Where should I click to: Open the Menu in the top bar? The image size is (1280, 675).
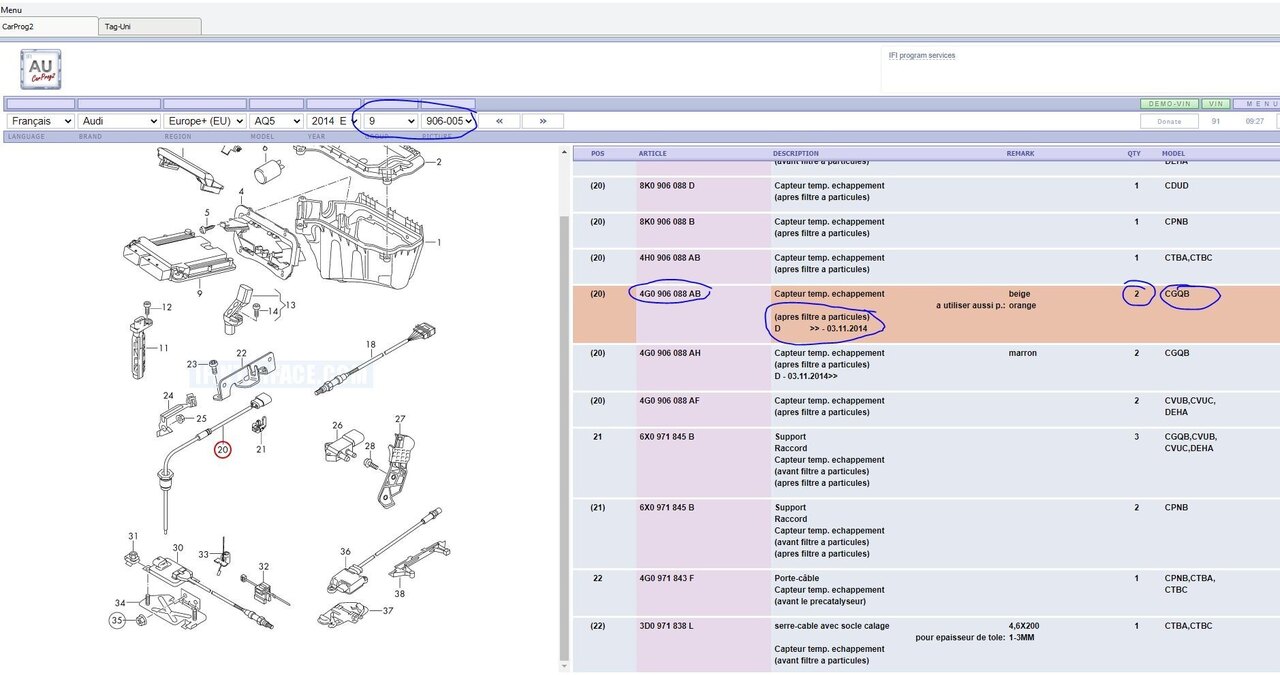pos(12,10)
